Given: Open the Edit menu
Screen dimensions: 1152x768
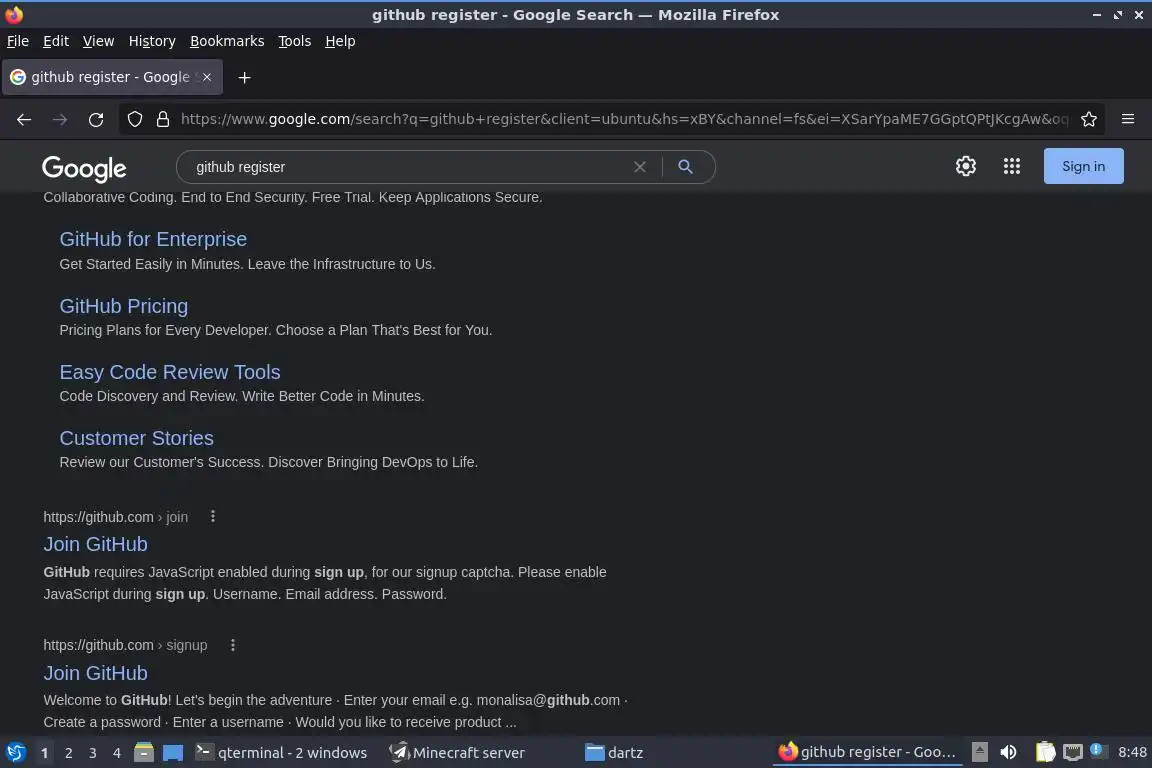Looking at the screenshot, I should [x=56, y=41].
